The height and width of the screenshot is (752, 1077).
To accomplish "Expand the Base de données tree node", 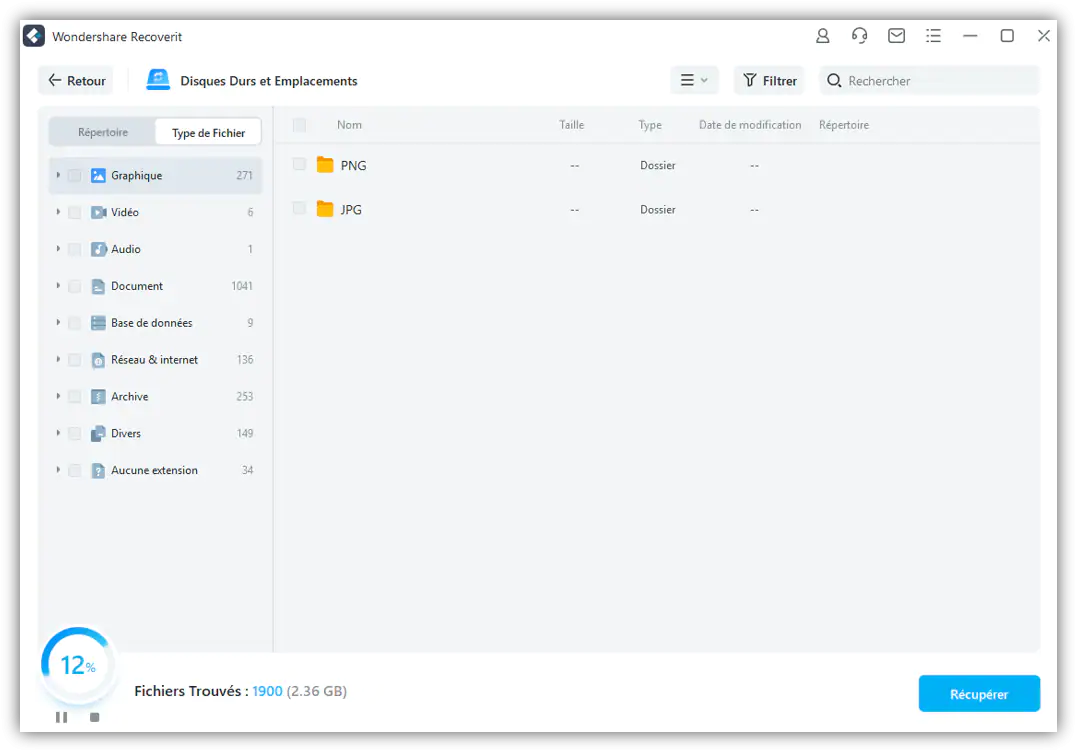I will point(58,323).
